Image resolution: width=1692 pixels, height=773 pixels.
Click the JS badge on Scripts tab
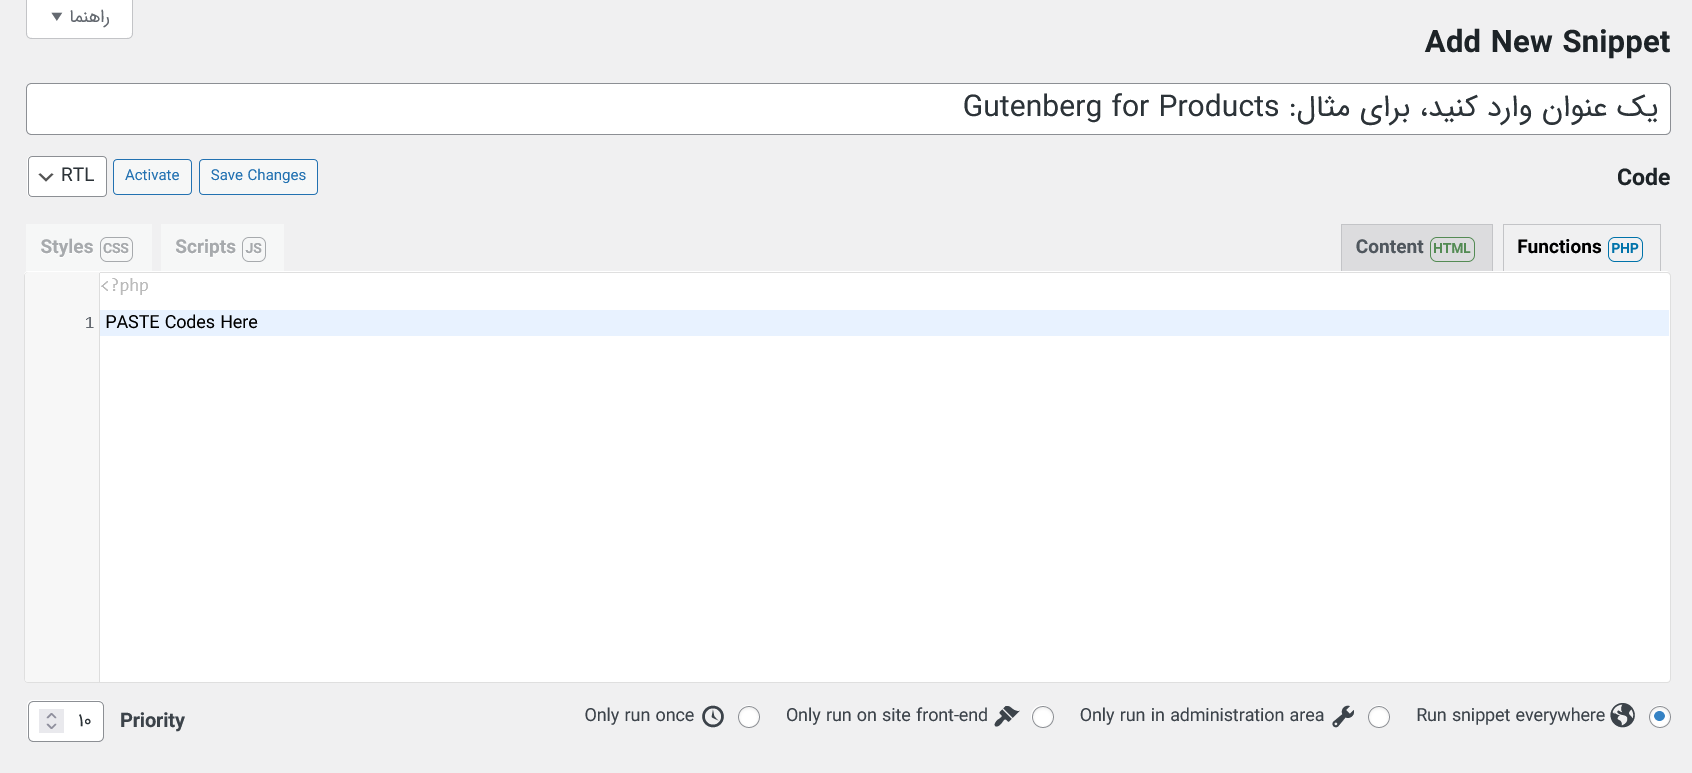coord(254,248)
